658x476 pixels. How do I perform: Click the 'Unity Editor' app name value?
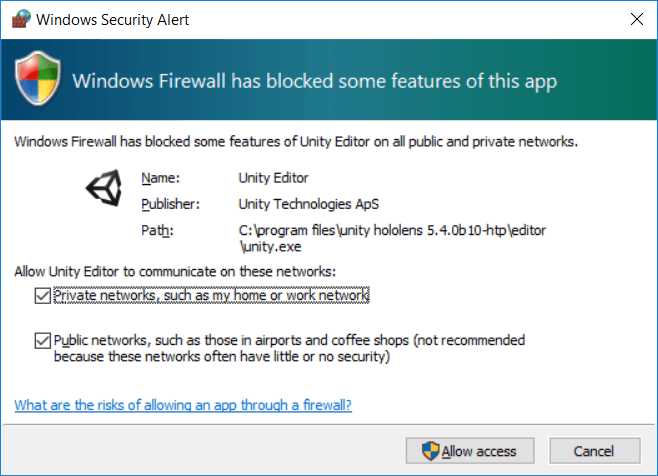point(274,178)
